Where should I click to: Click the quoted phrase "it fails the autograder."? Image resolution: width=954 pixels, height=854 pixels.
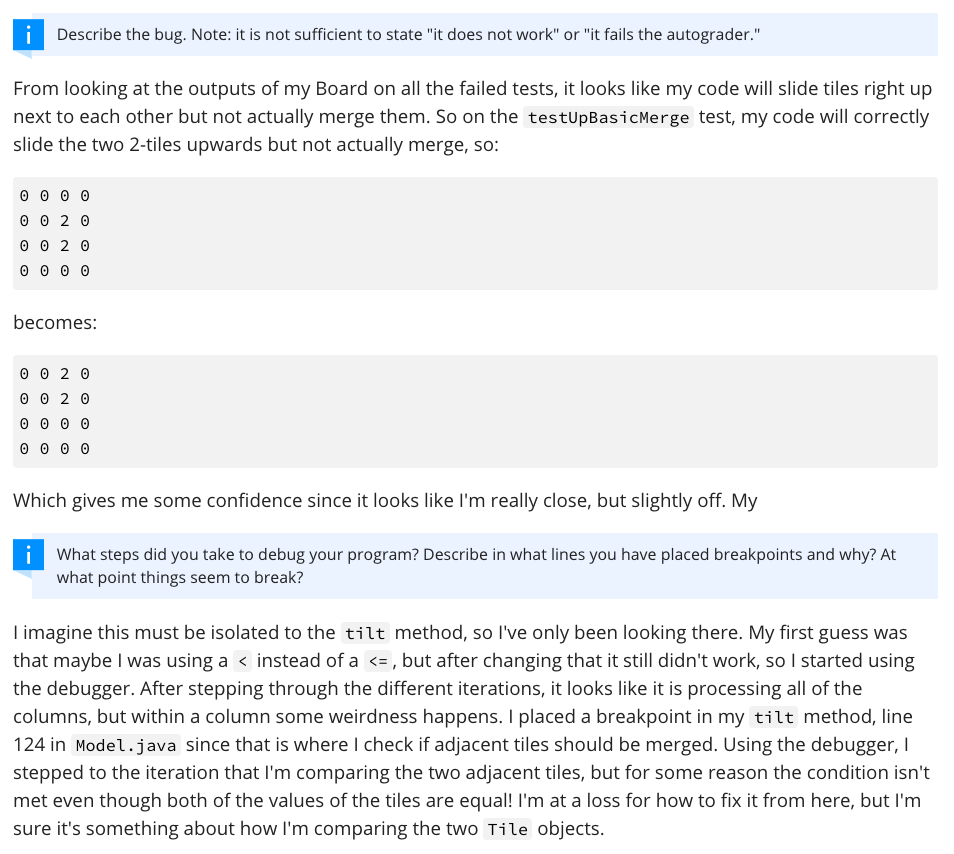point(672,35)
